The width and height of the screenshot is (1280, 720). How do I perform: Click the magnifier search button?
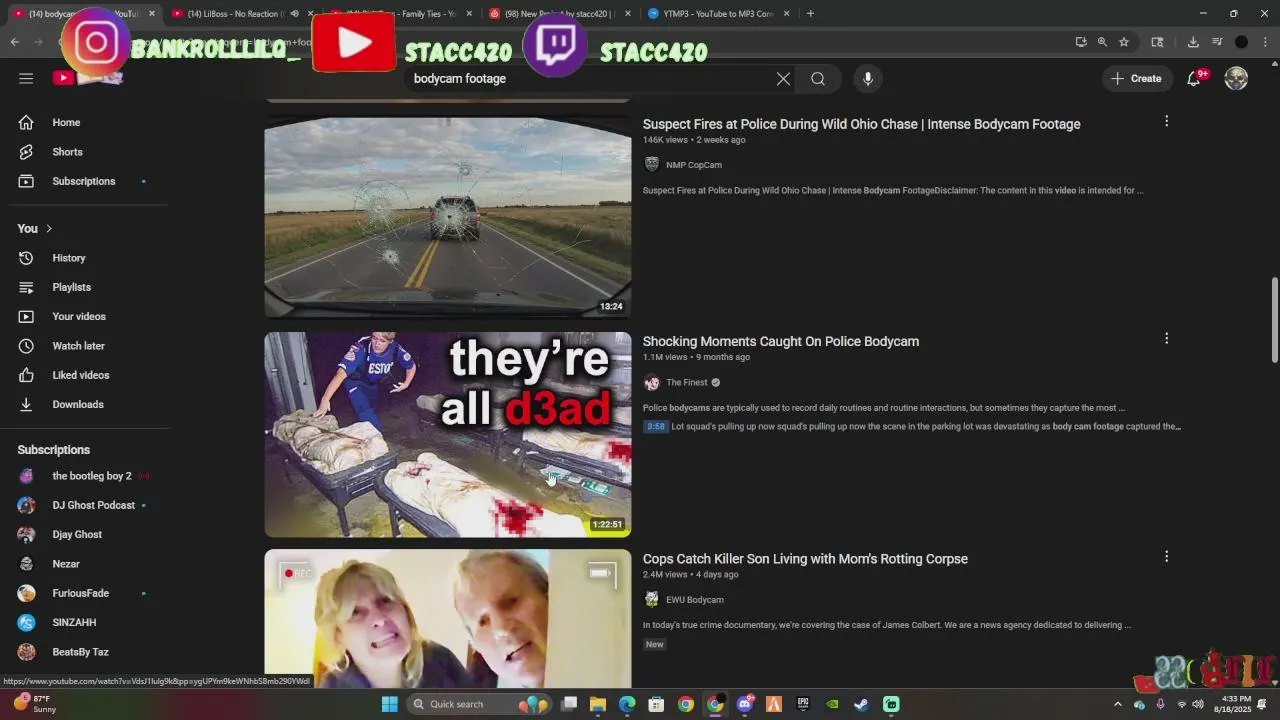818,79
